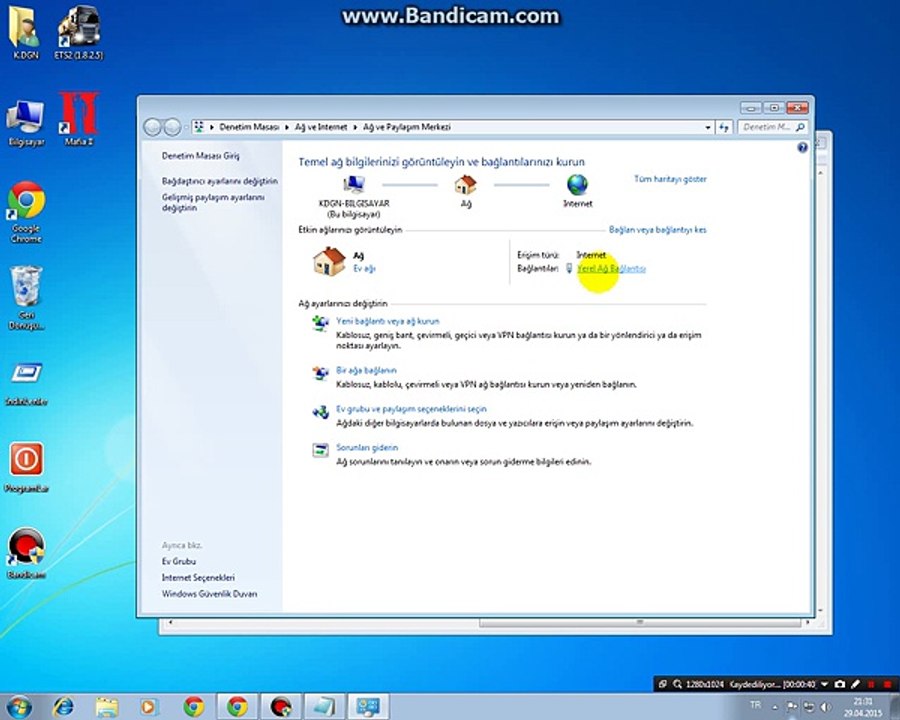The image size is (900, 720).
Task: Open first Chrome taskbar icon
Action: tap(194, 706)
